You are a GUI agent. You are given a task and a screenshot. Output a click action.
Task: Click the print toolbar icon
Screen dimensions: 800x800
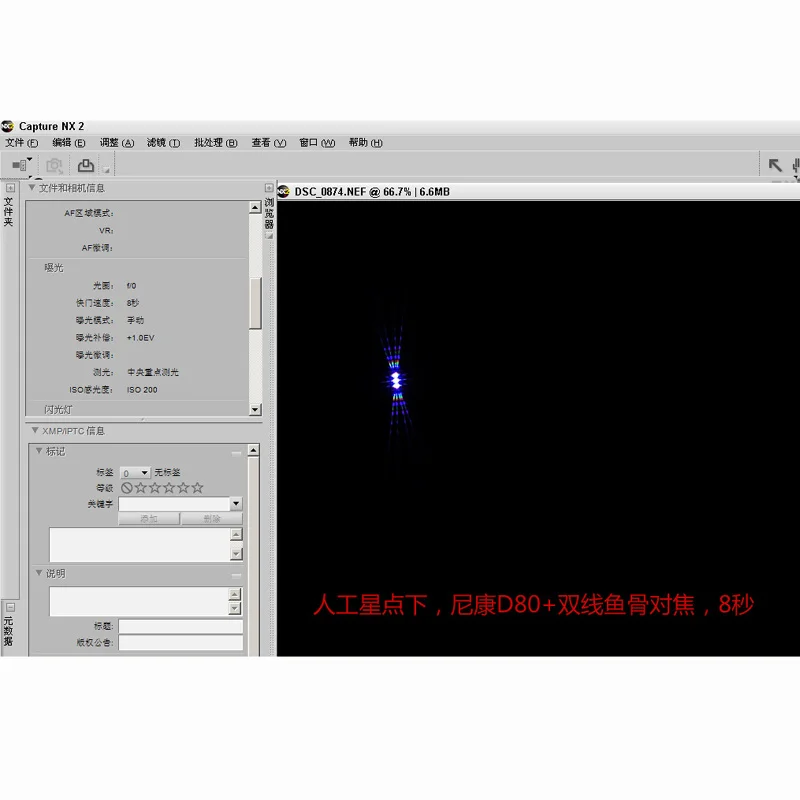pyautogui.click(x=85, y=165)
